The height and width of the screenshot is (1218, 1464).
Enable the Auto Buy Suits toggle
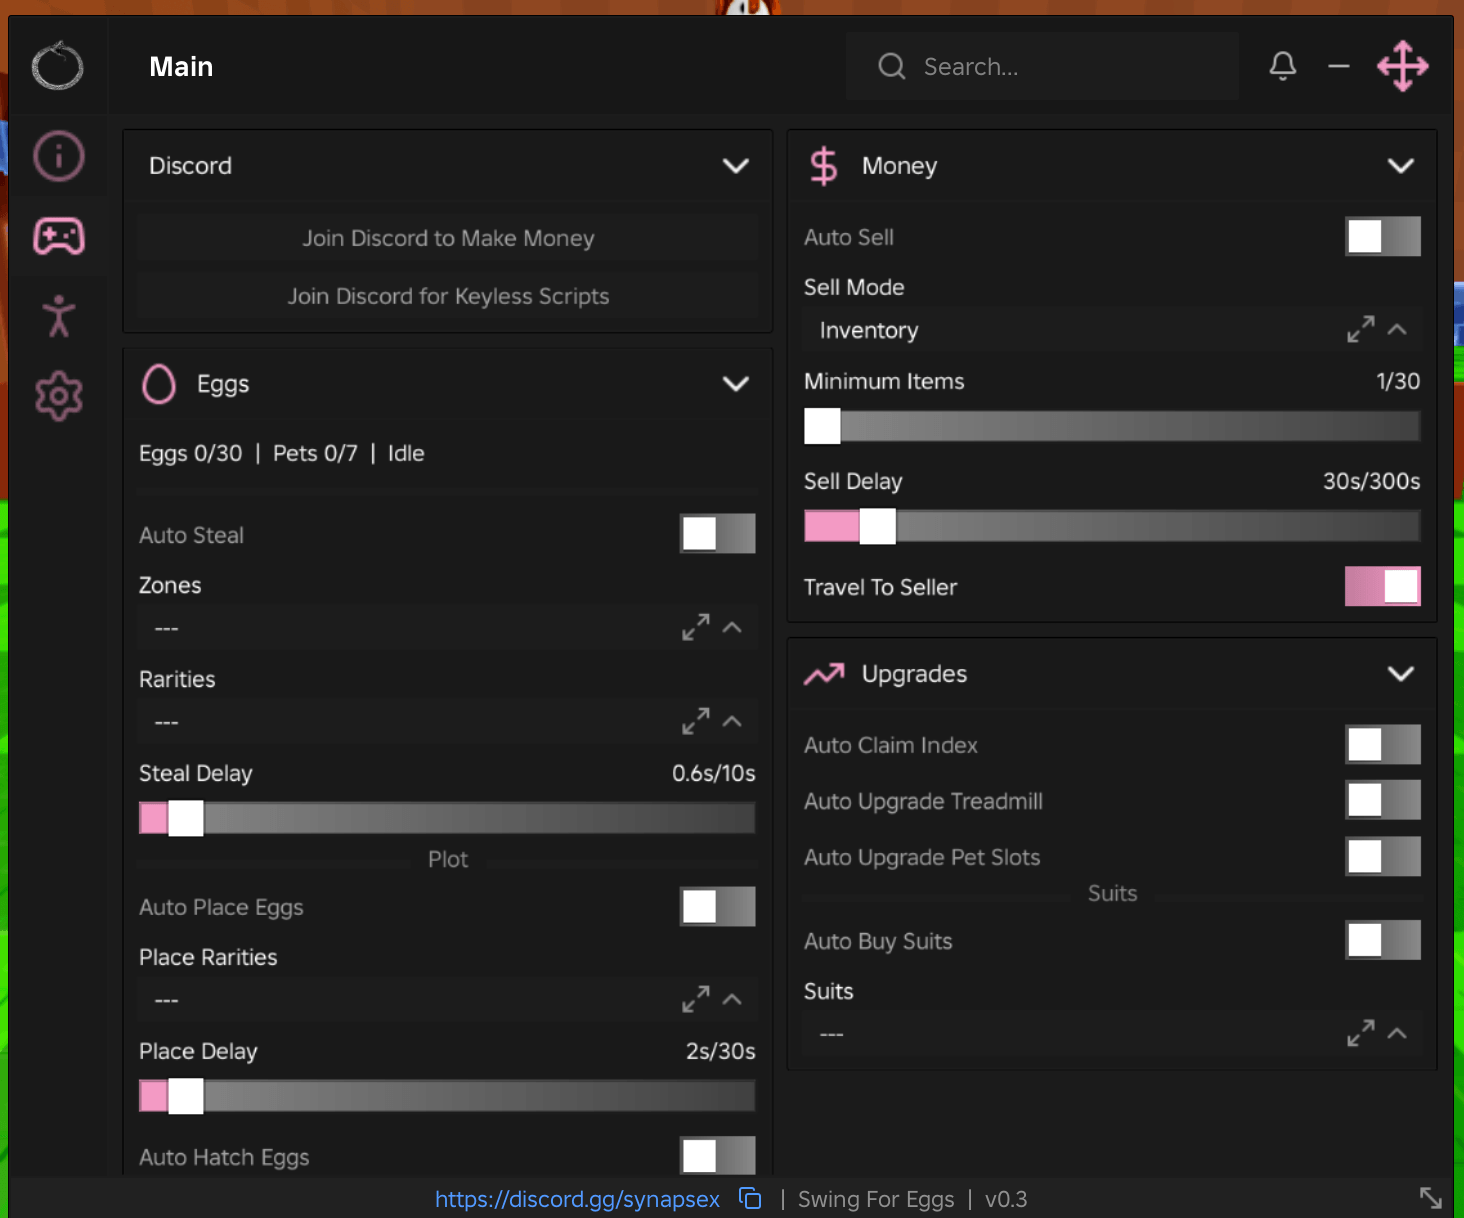pos(1383,940)
